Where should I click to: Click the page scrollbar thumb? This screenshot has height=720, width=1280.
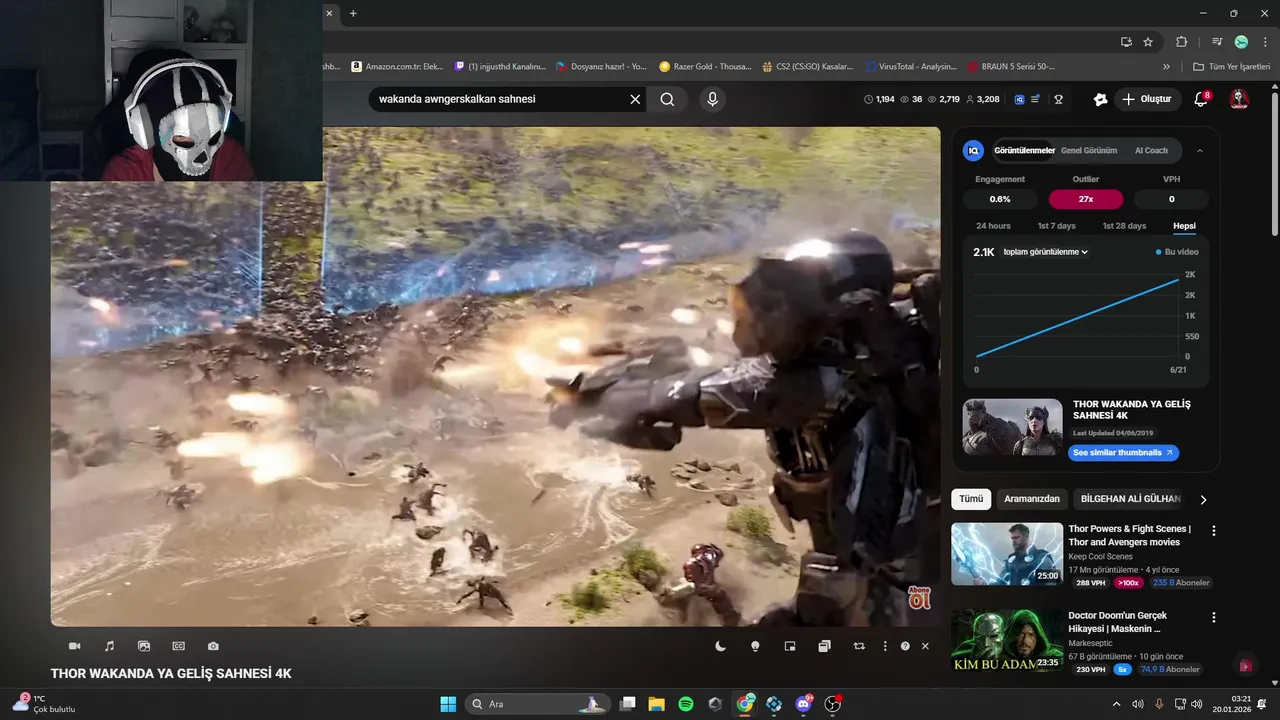coord(1274,165)
